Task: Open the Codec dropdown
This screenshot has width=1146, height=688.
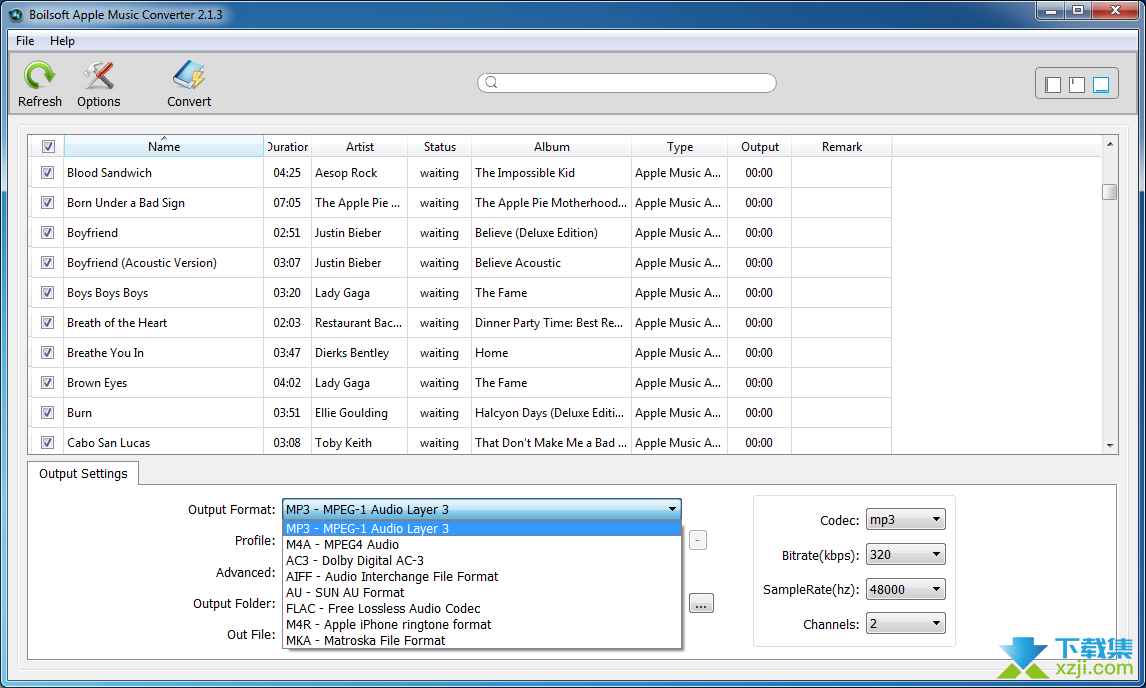Action: point(906,519)
